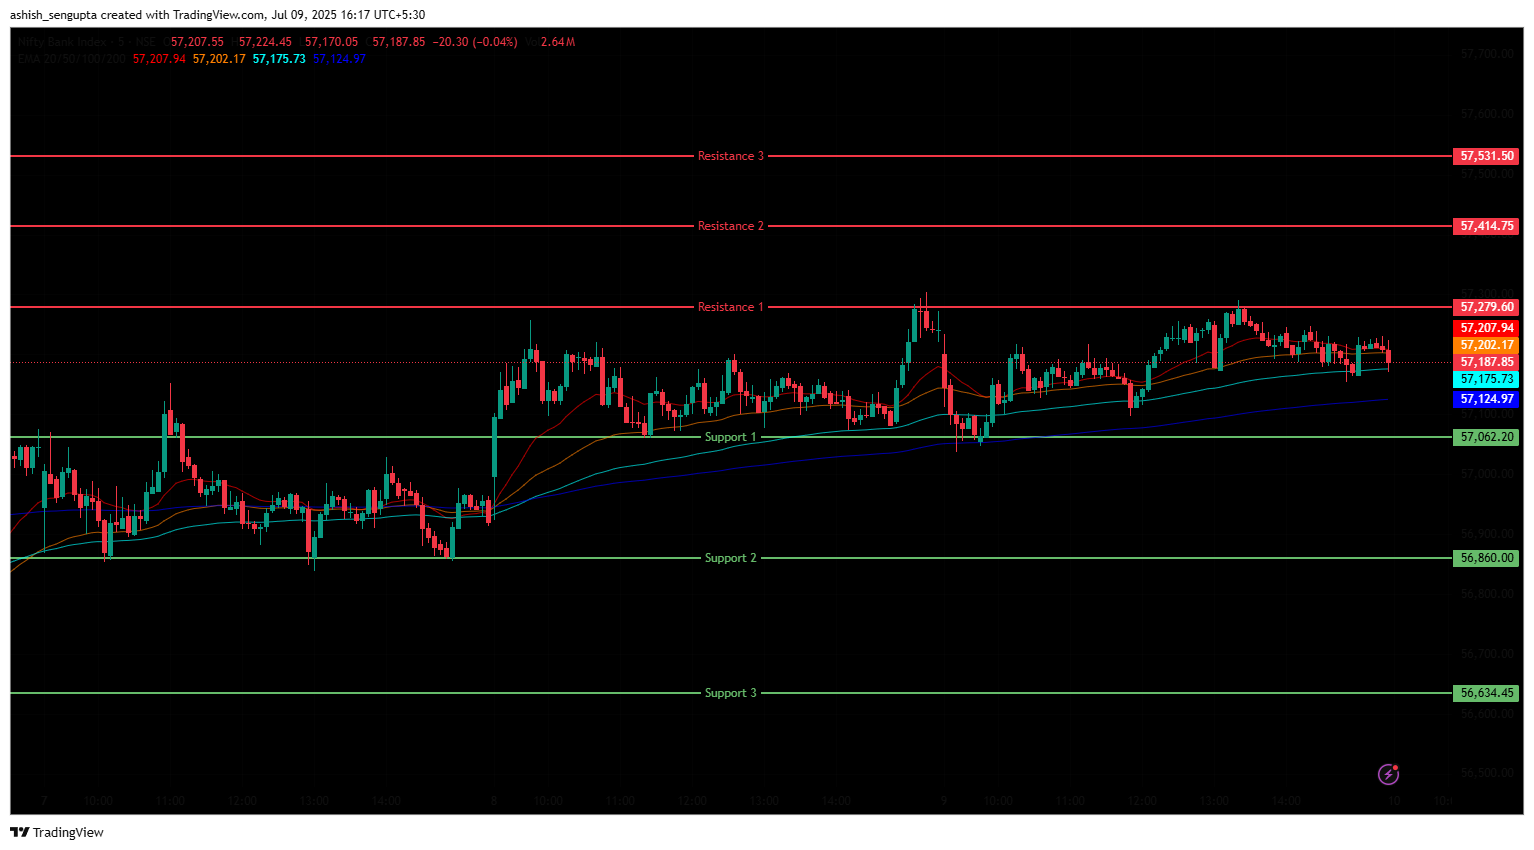Click the green 56,634.45 price scale tag

tap(1486, 693)
